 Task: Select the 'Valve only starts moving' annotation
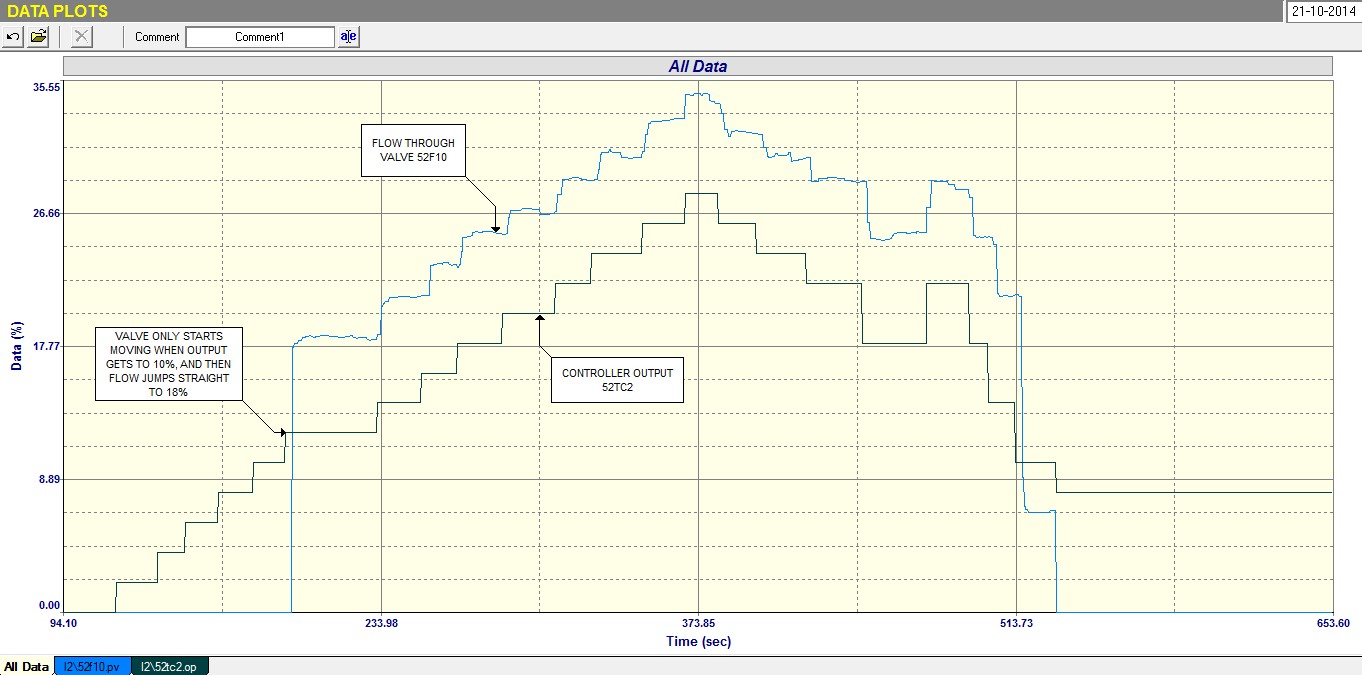tap(169, 364)
